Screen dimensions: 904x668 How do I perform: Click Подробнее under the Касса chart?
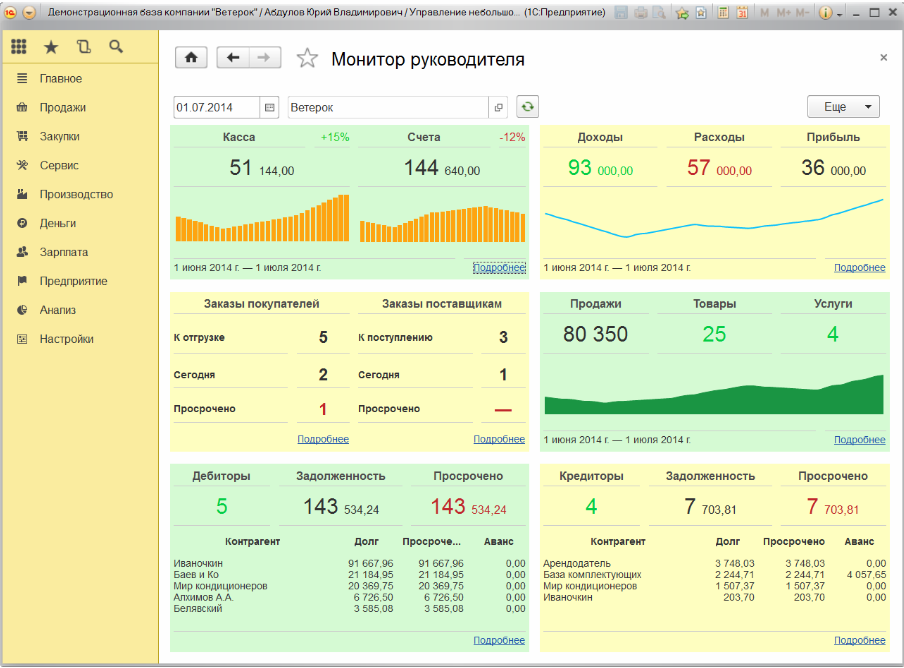click(x=498, y=268)
